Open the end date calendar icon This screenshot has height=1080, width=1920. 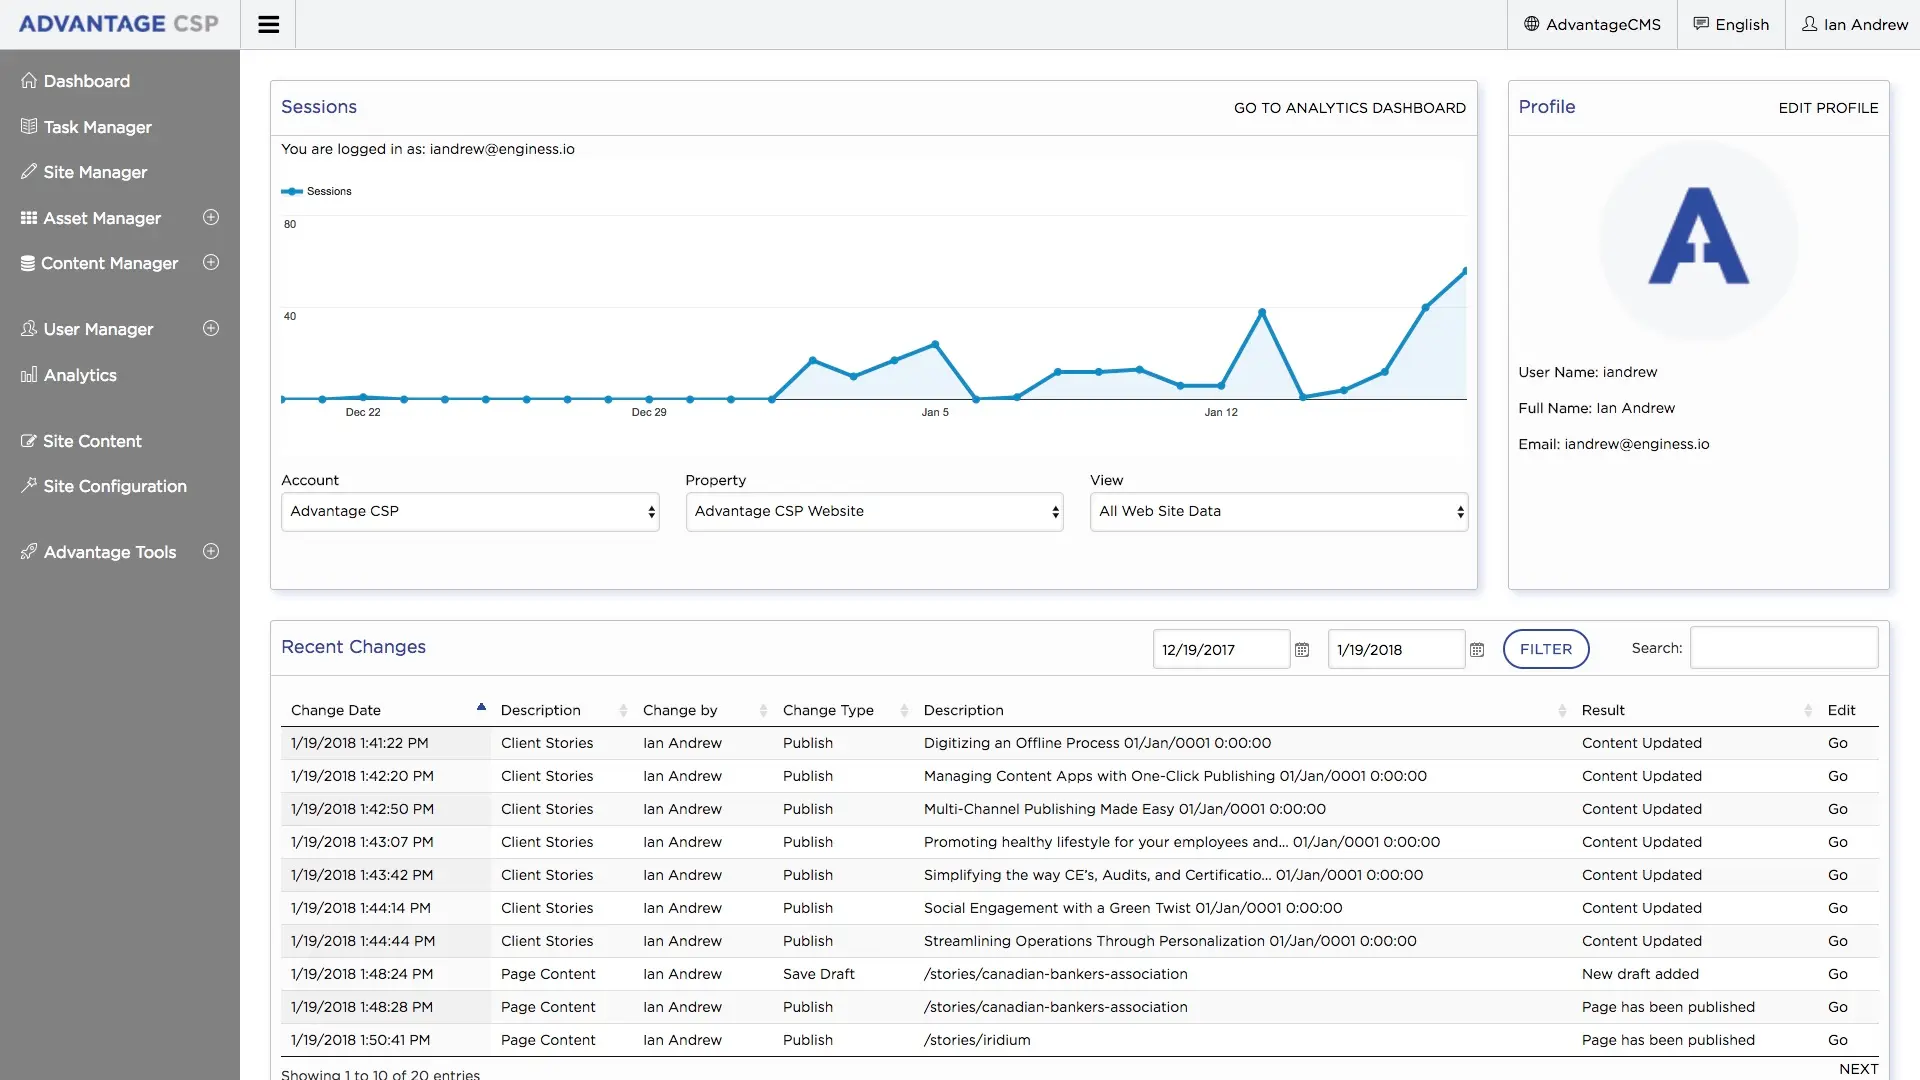pyautogui.click(x=1477, y=650)
